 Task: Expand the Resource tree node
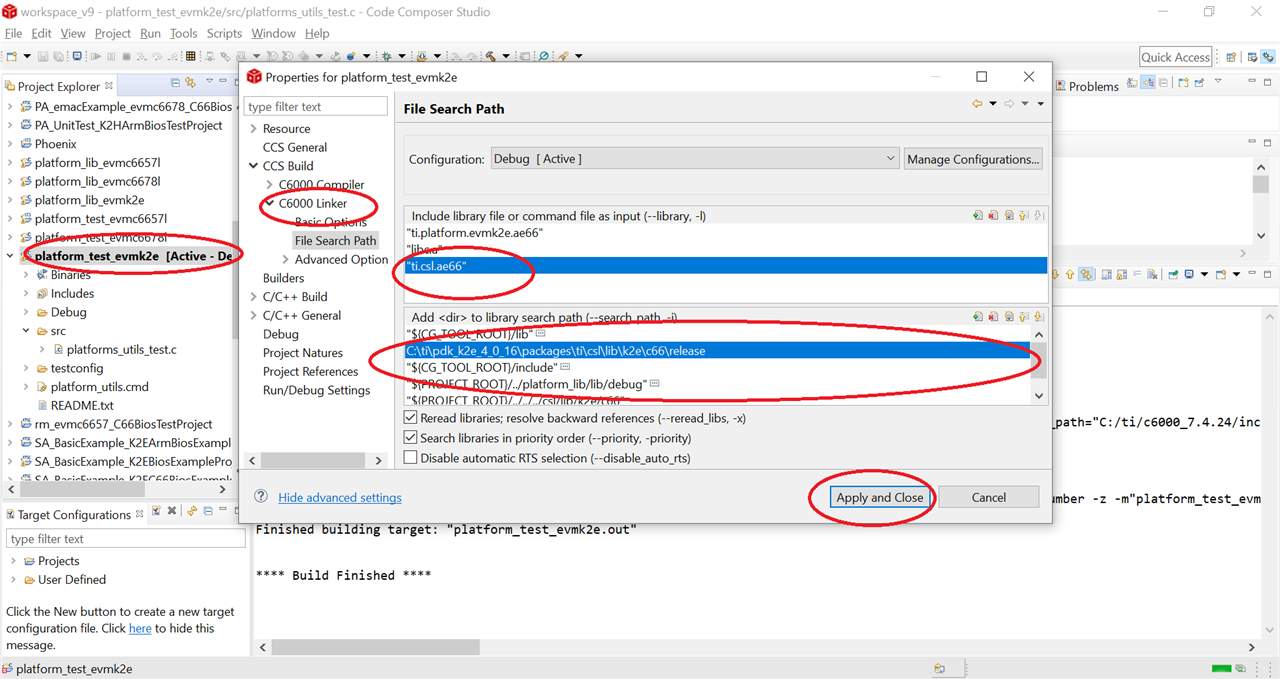pyautogui.click(x=254, y=129)
